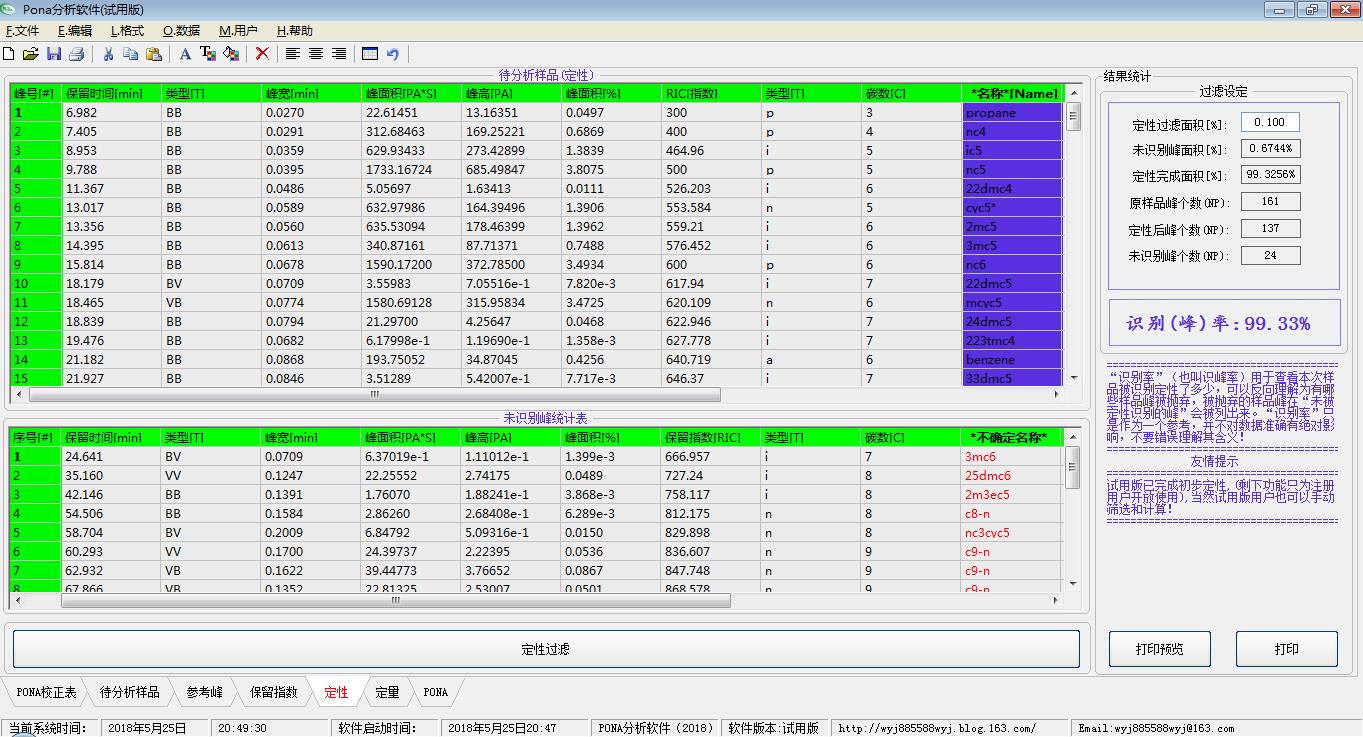Click the 'mcyc5' name cell
This screenshot has height=737, width=1363.
1012,303
